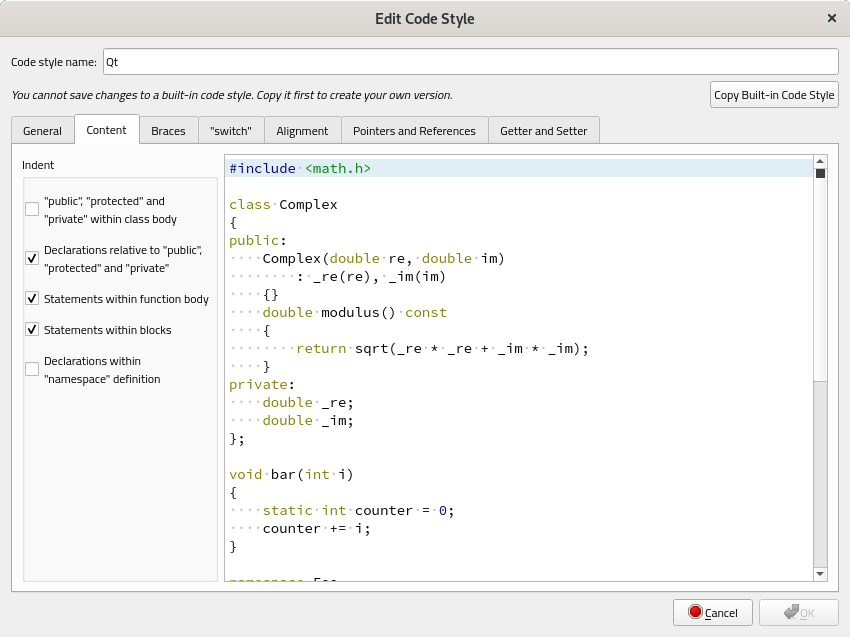
Task: Enable indent for public/protected/private within class body
Action: click(x=32, y=209)
